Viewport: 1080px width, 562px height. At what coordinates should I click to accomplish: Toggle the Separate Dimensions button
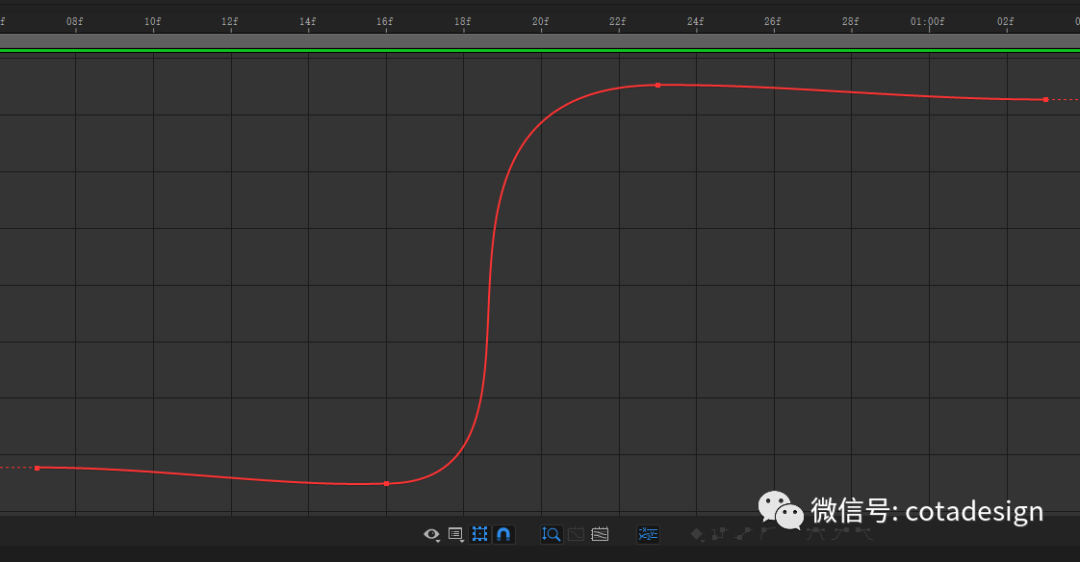648,534
